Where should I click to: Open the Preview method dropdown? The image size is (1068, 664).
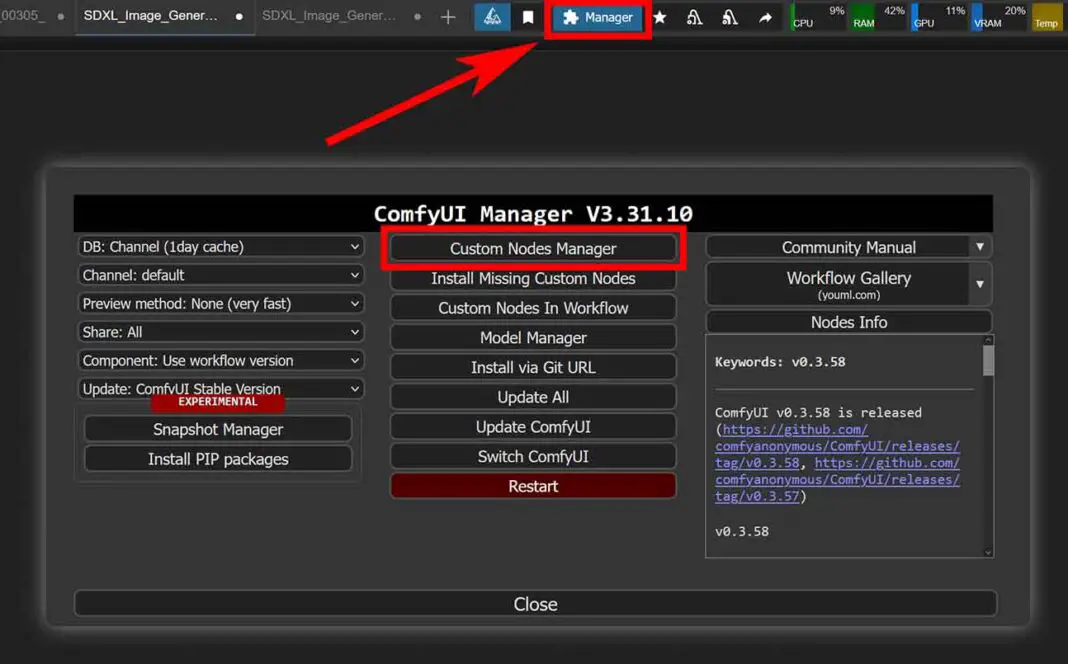click(220, 303)
